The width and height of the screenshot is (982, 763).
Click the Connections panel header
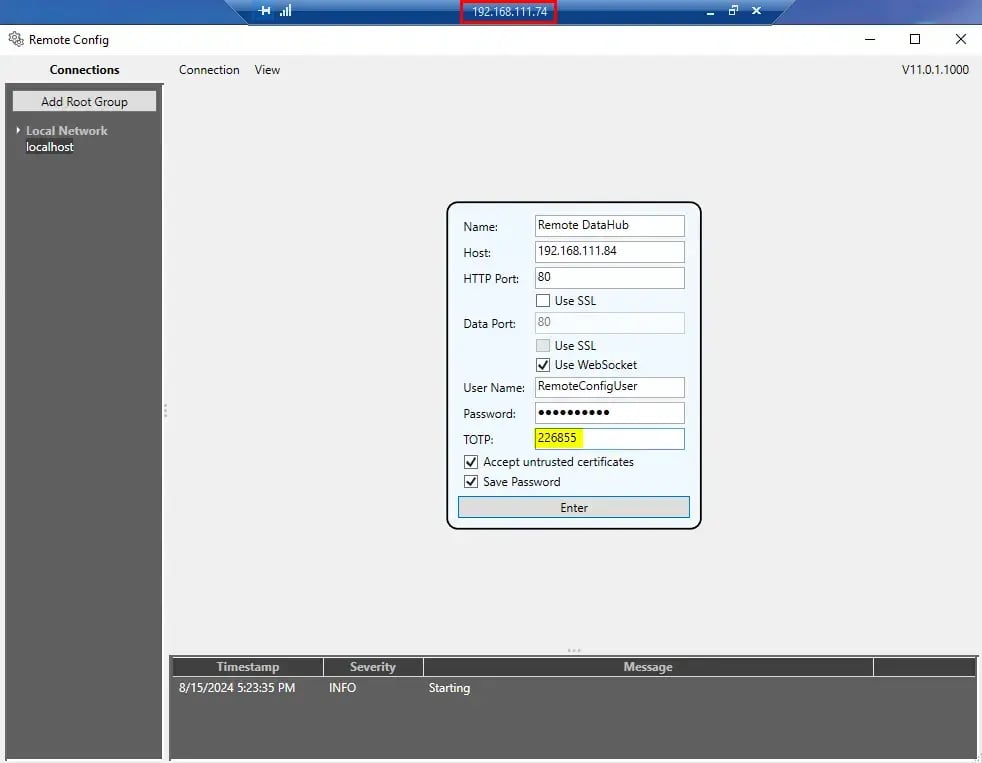84,69
